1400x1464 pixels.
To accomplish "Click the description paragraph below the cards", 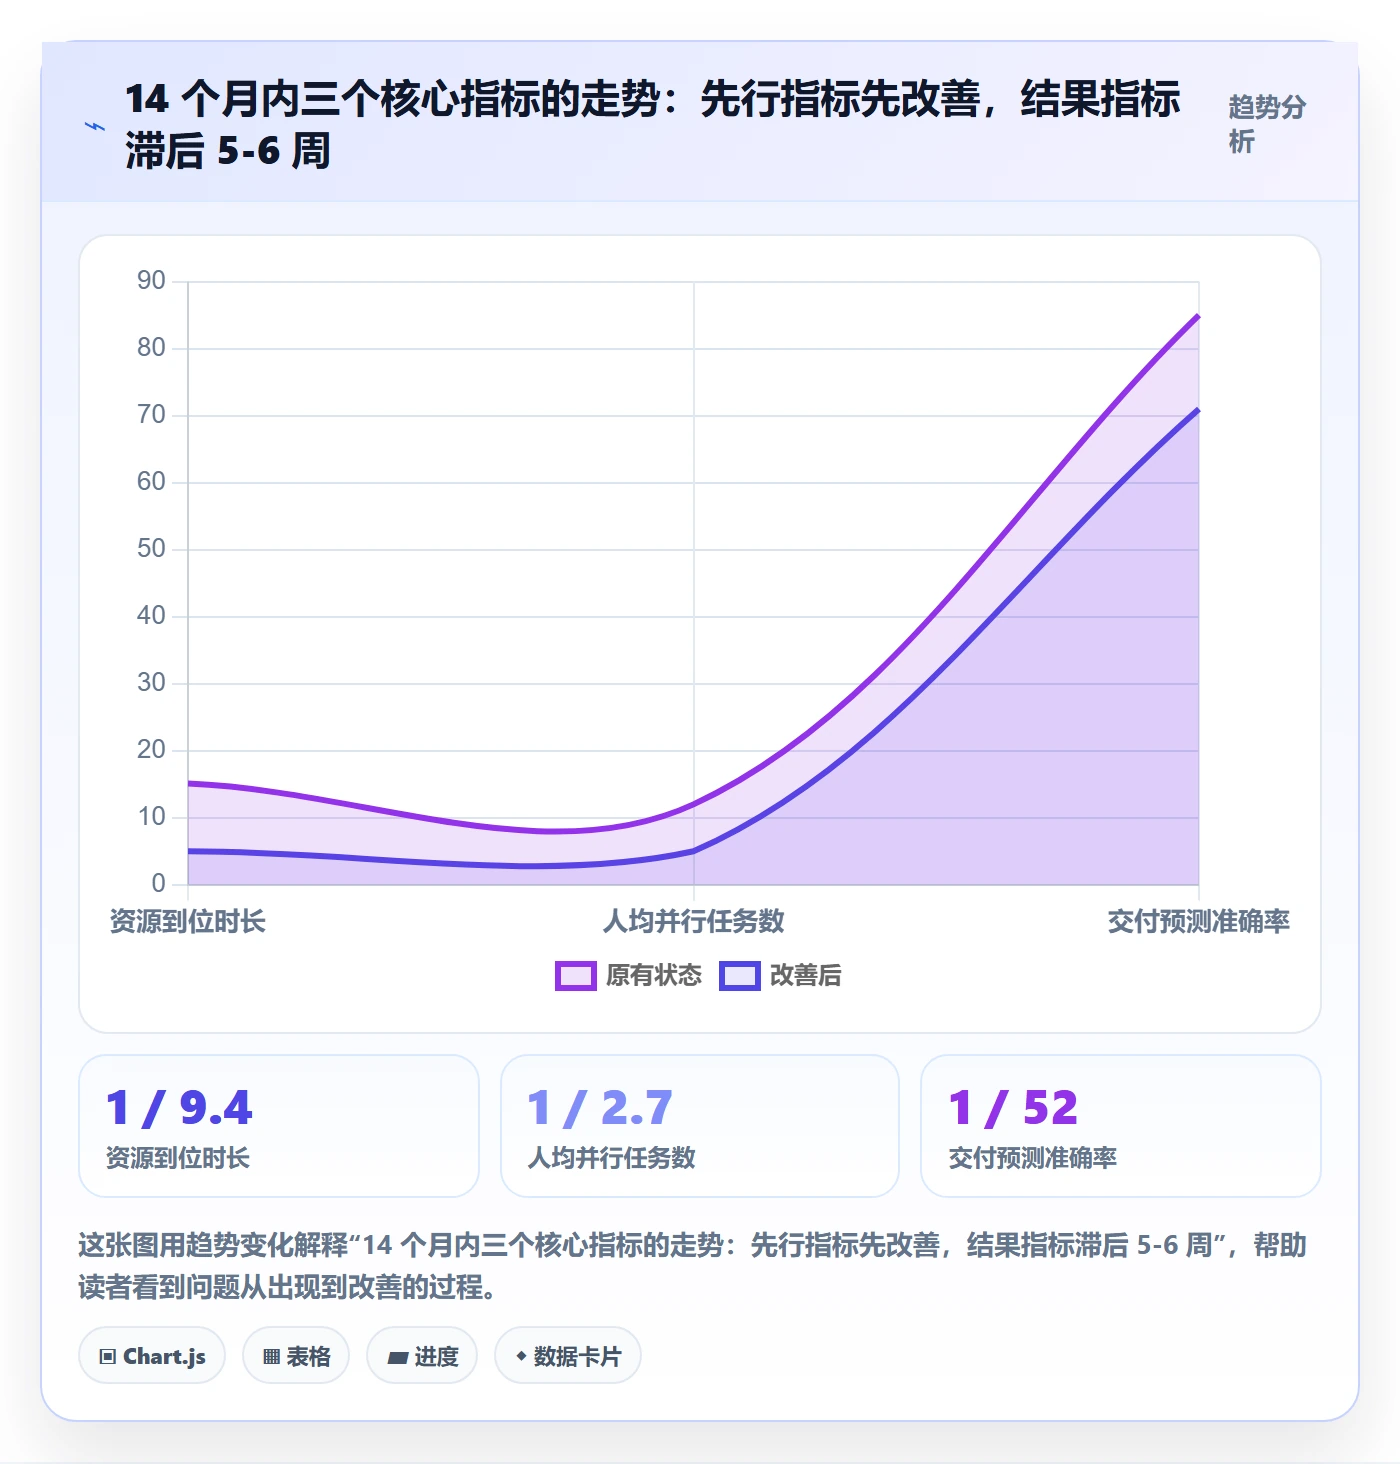I will [693, 1265].
